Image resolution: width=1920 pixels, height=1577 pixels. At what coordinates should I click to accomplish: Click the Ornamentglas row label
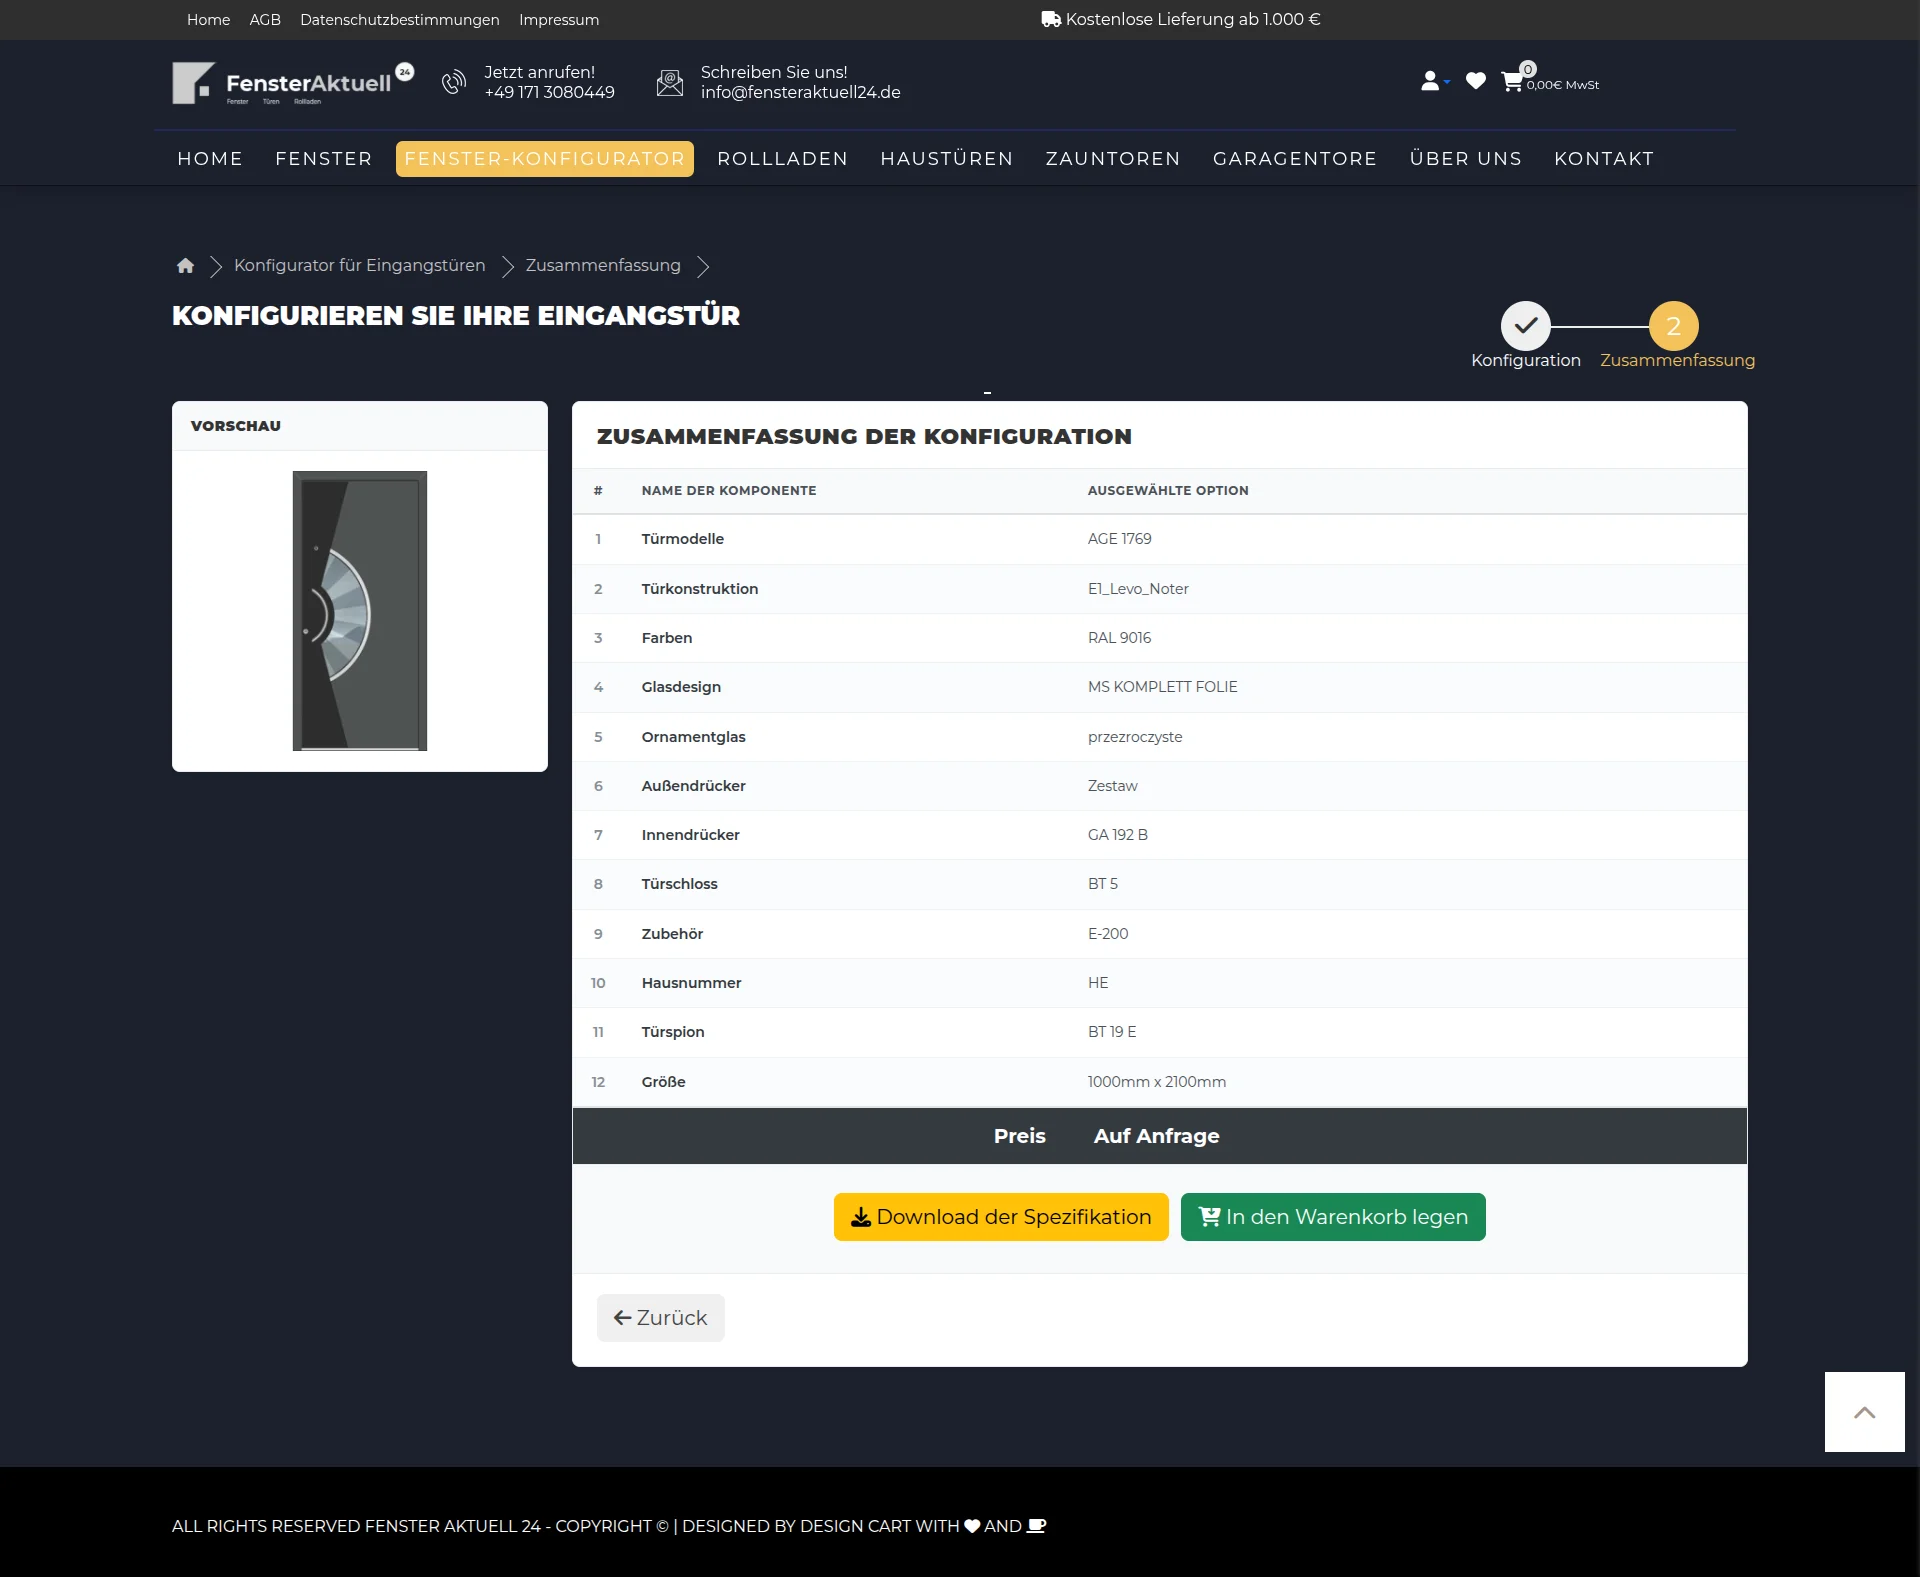click(x=694, y=737)
